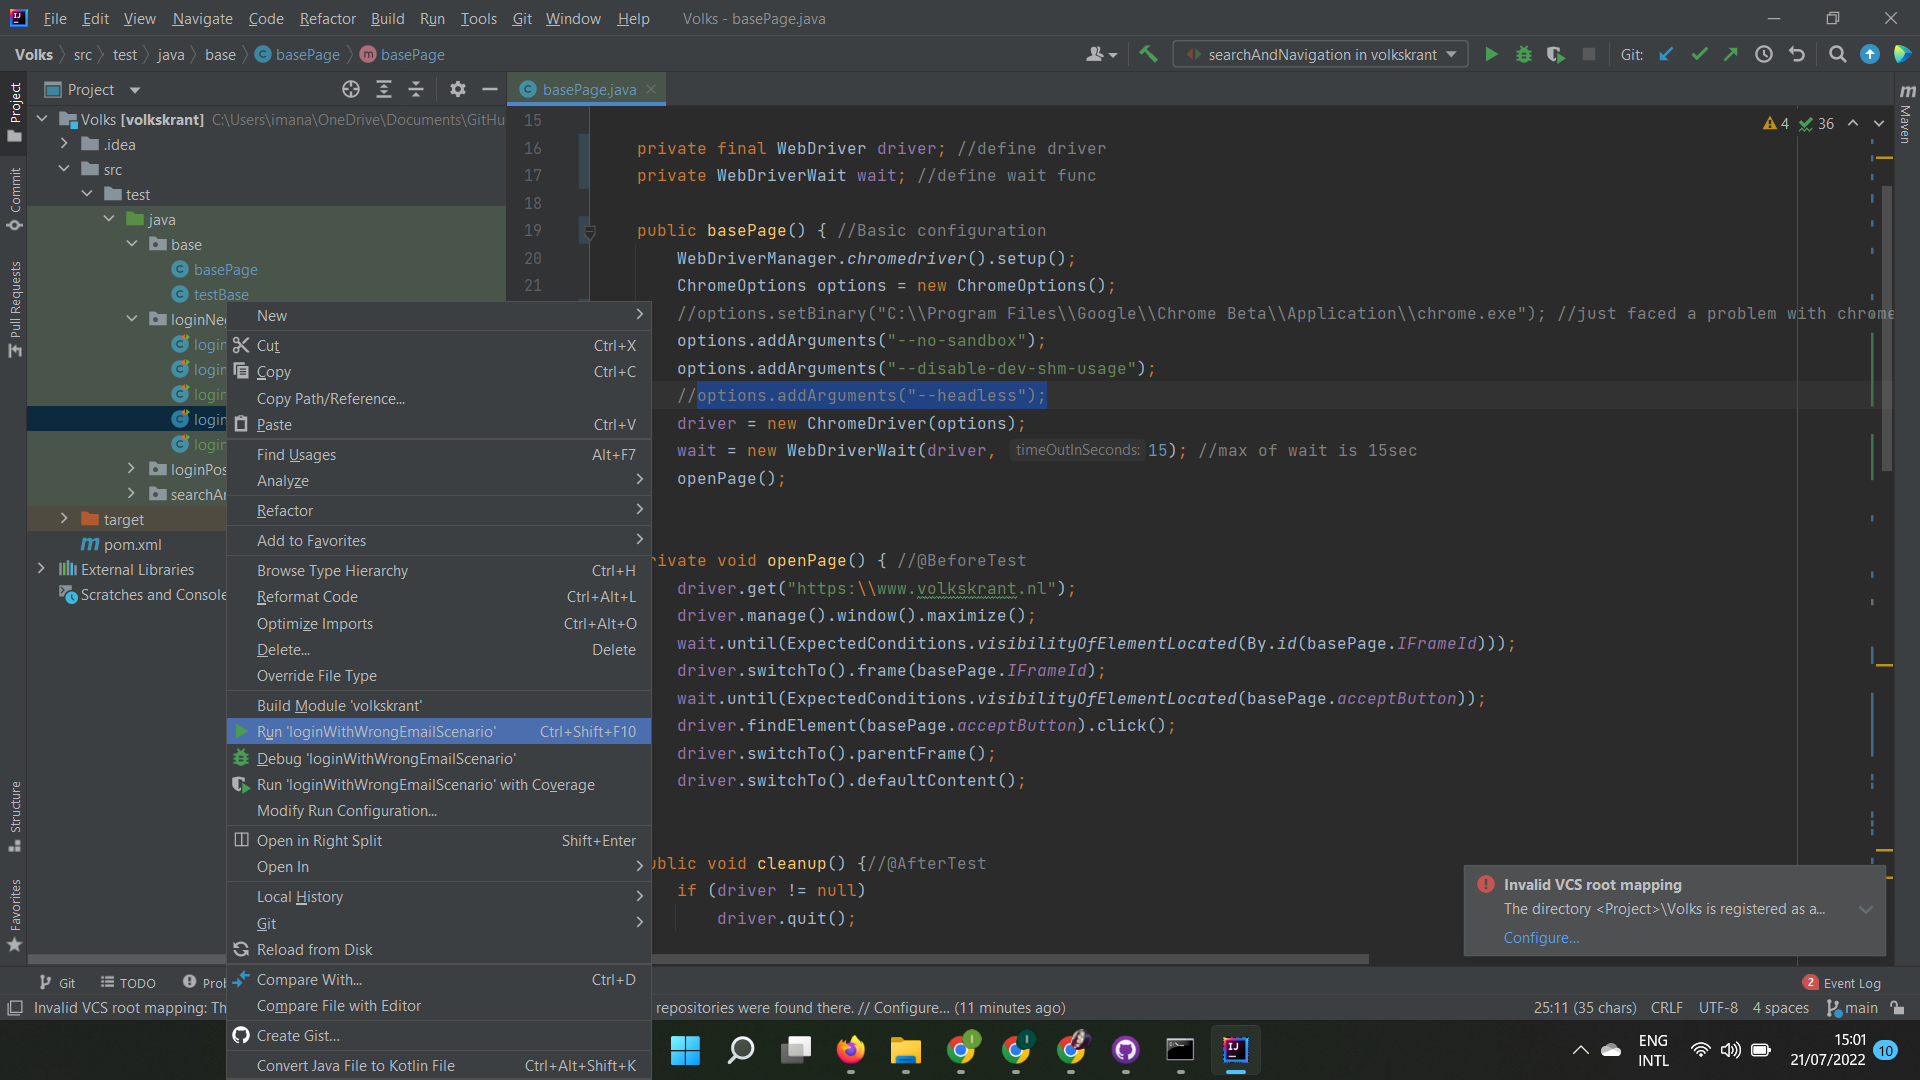Switch to the basePage.java editor tab
This screenshot has width=1920, height=1080.
point(589,89)
